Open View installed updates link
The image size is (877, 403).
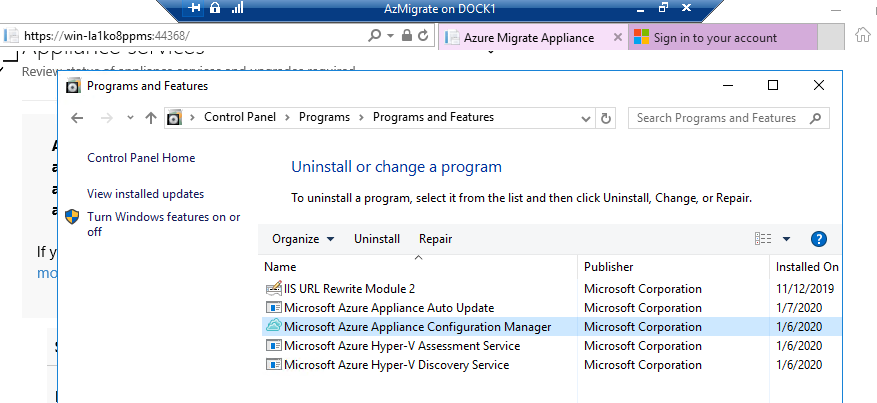145,194
